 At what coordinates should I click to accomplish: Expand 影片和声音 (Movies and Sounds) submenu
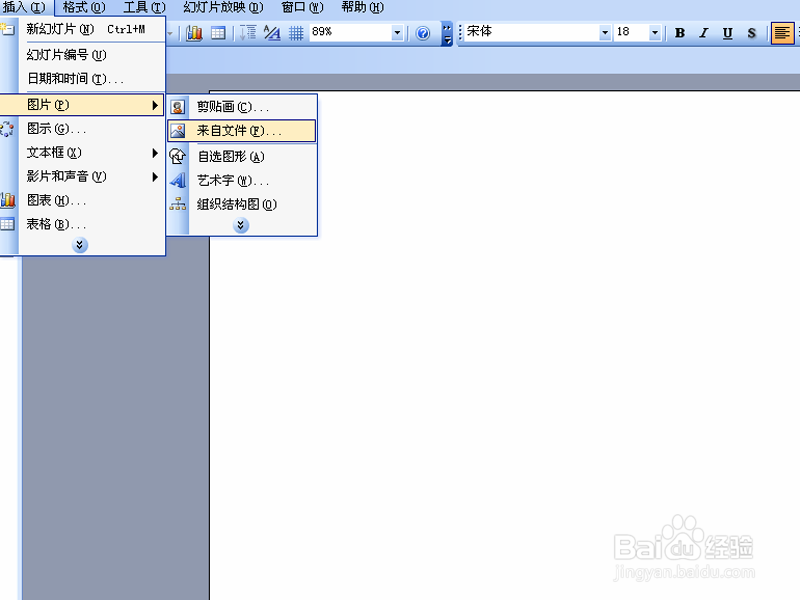pos(83,177)
